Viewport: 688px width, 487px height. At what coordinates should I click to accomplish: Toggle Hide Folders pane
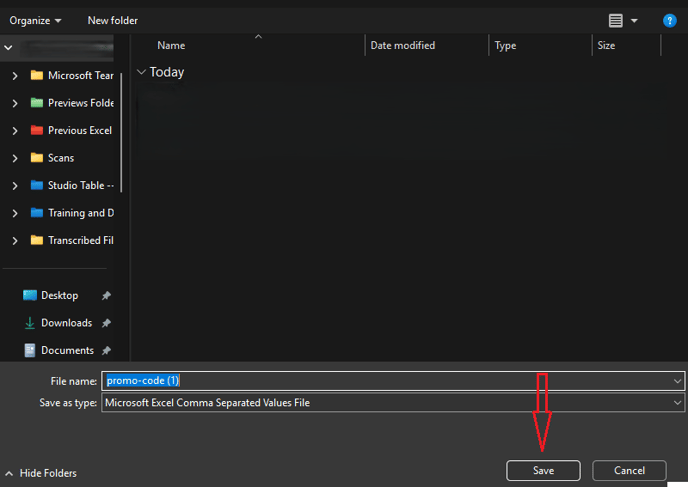click(41, 473)
